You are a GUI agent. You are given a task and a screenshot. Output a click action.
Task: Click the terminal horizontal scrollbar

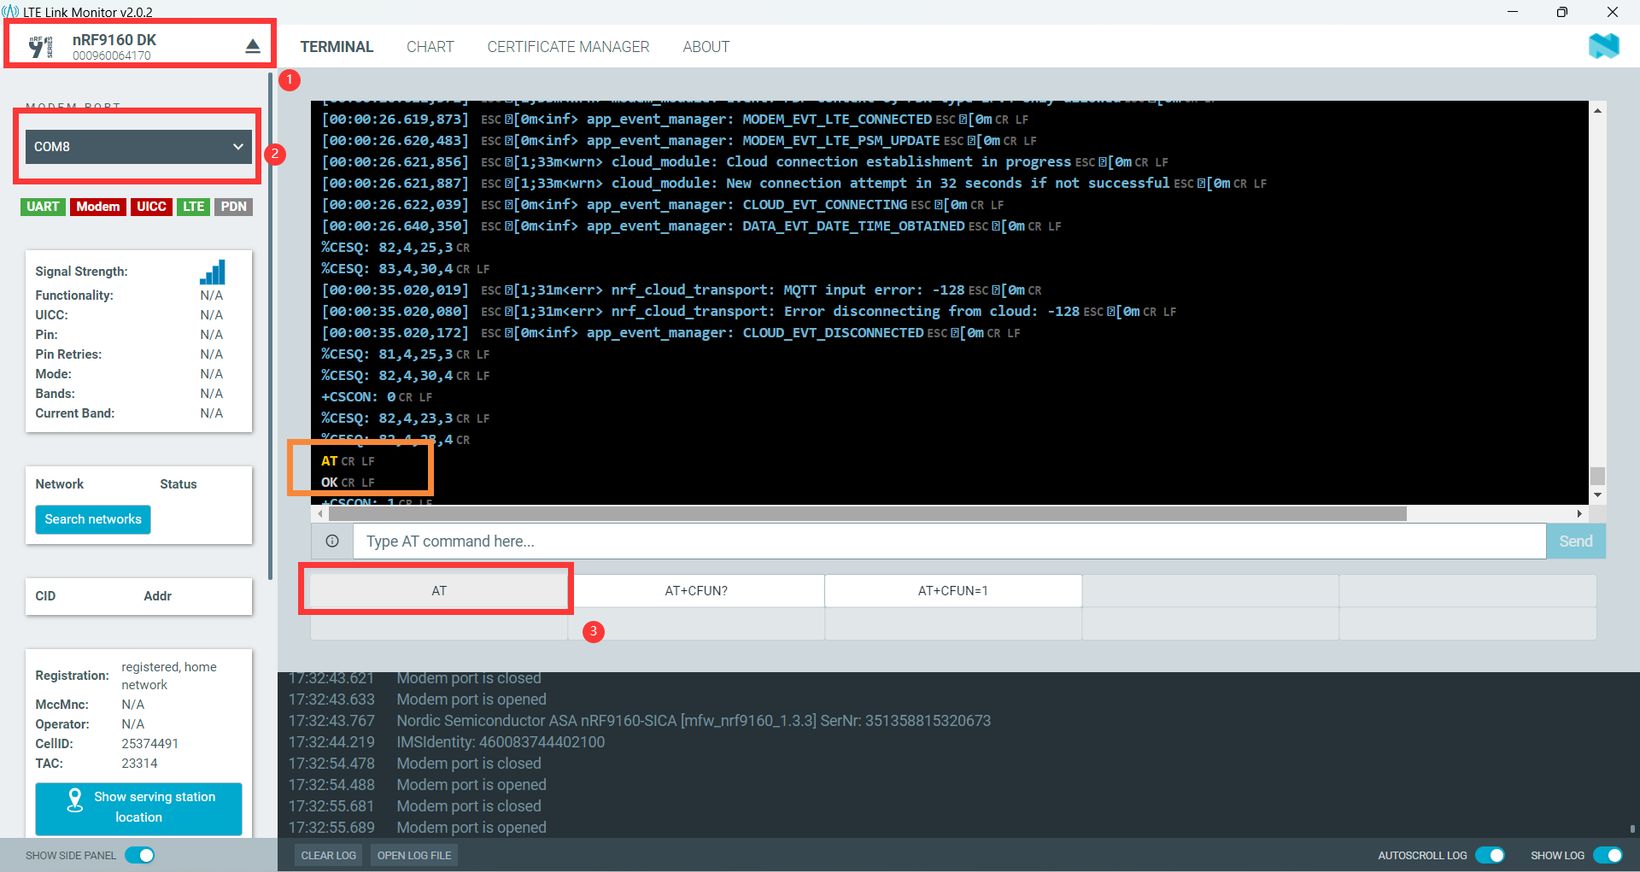(x=868, y=514)
